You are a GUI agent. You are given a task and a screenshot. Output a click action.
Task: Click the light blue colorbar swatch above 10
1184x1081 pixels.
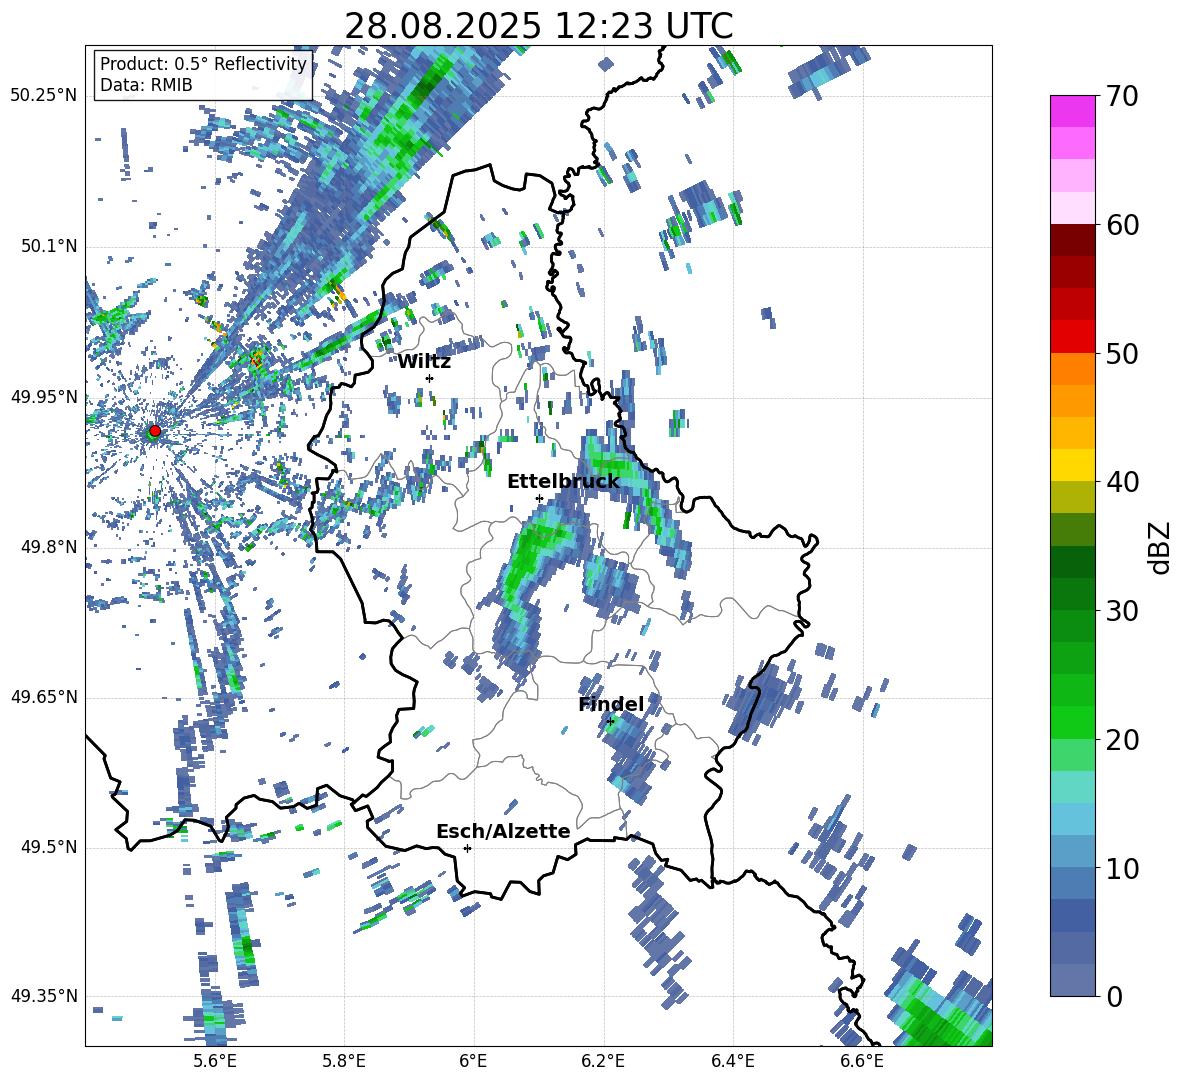[1072, 819]
